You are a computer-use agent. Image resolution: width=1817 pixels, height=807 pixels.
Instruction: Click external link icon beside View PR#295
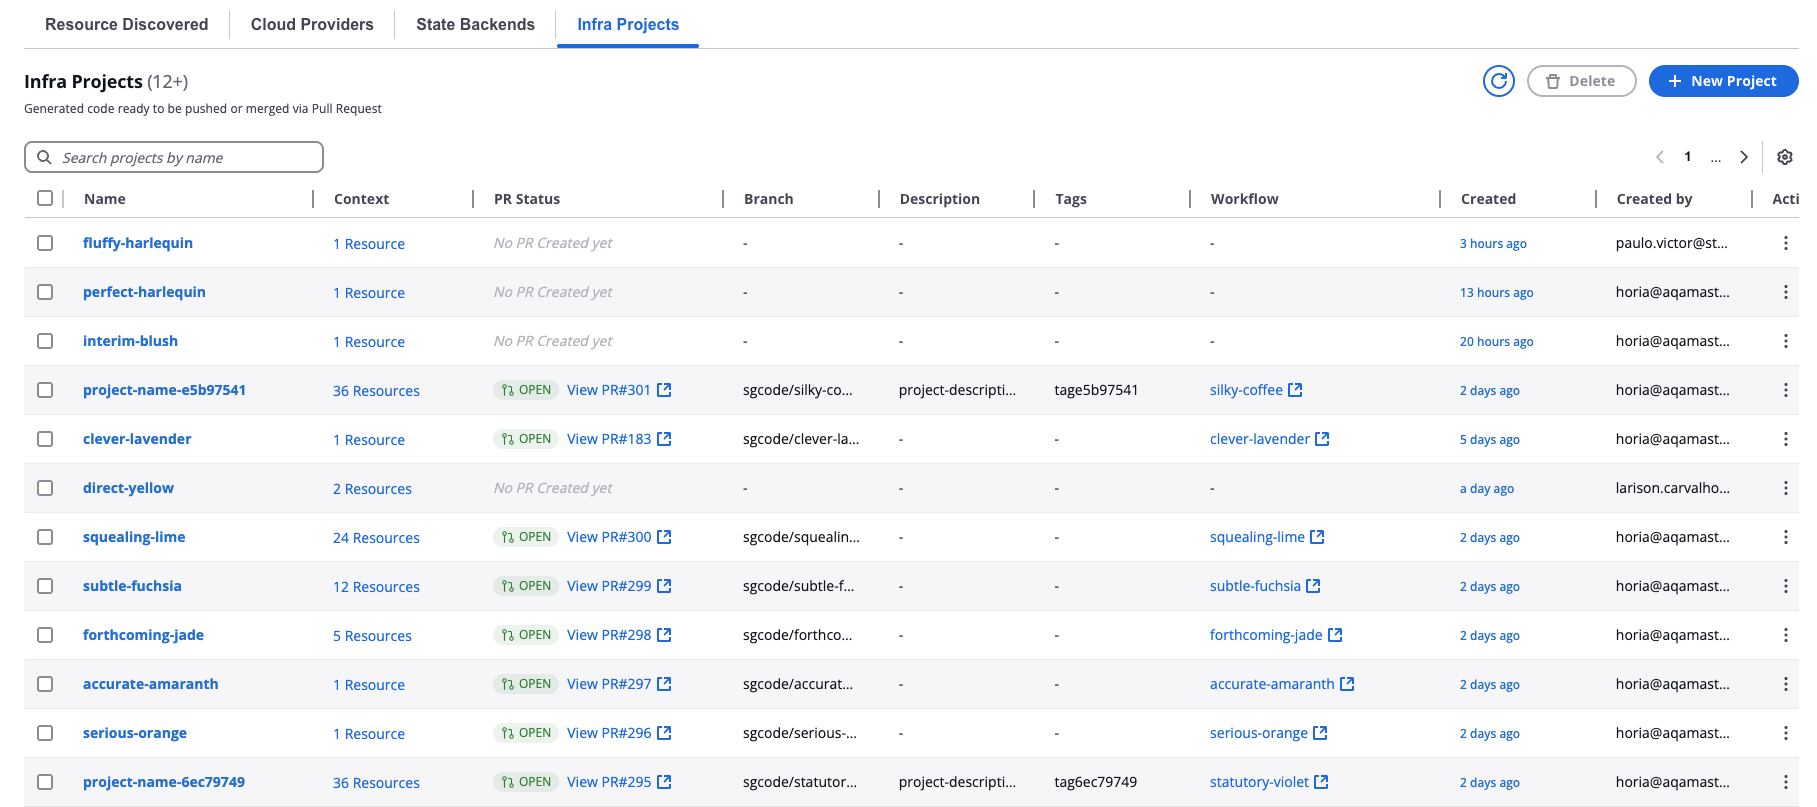[x=664, y=782]
